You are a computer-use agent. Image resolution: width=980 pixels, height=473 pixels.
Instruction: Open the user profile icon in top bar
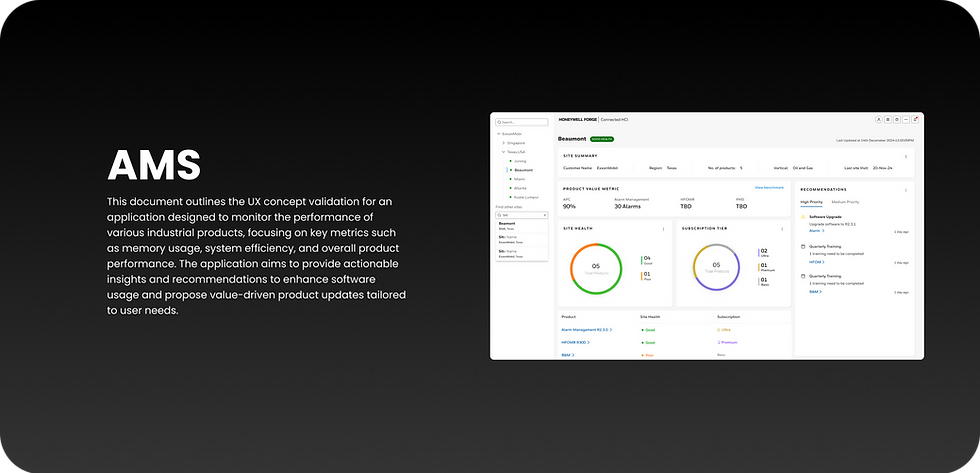tap(878, 119)
